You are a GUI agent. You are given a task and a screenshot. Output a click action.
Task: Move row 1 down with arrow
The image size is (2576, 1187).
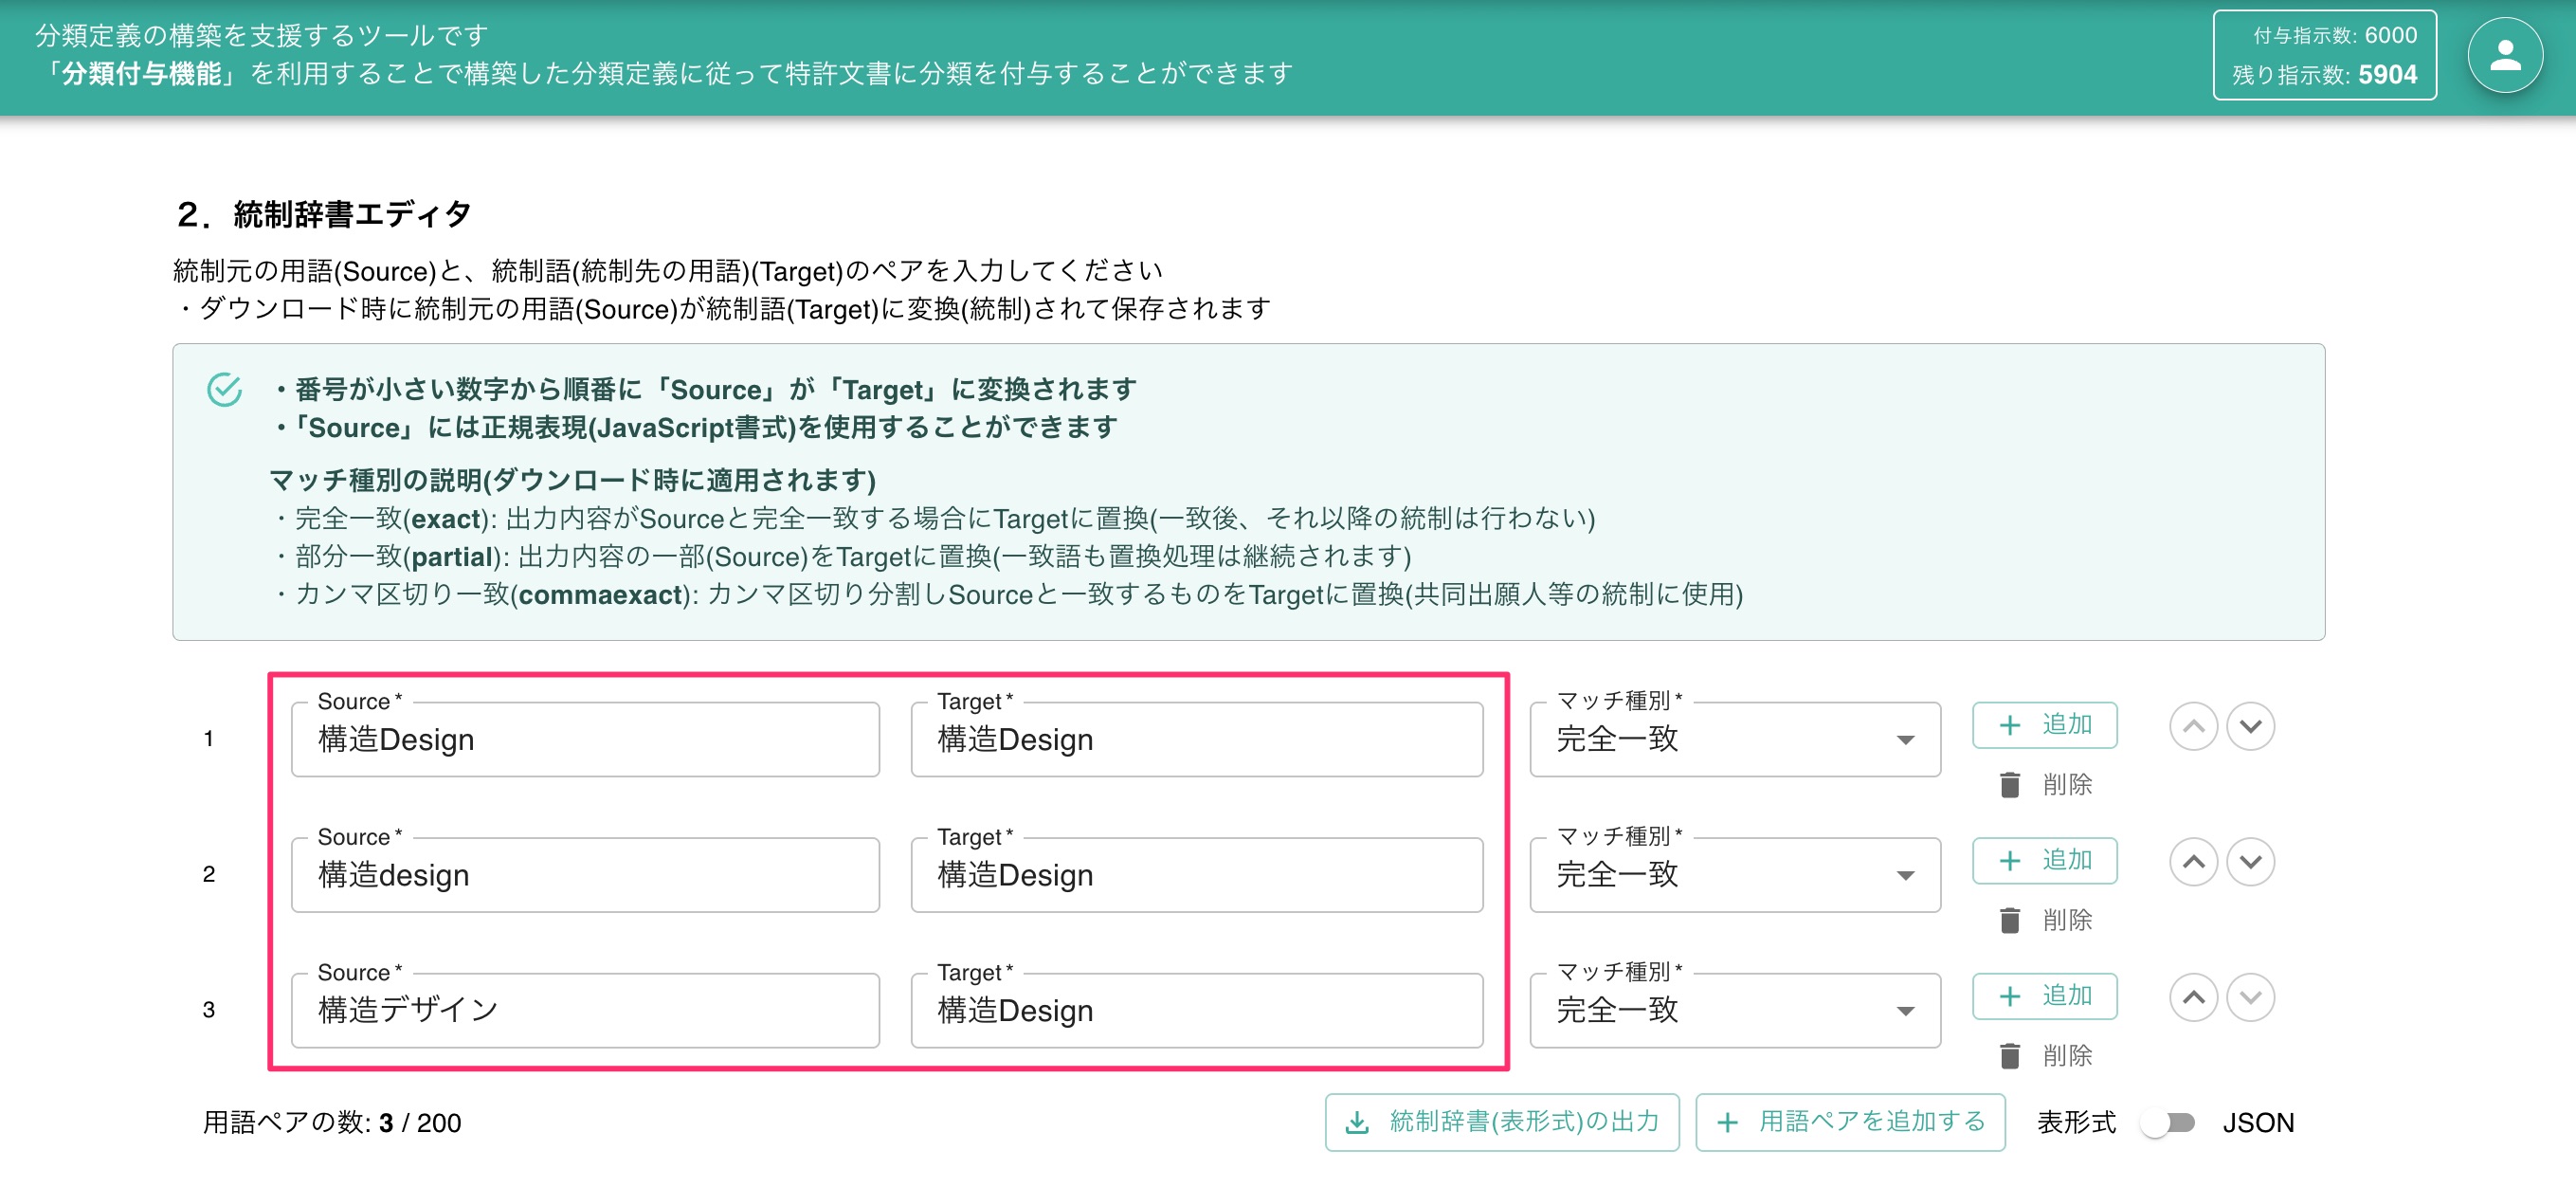[x=2250, y=727]
